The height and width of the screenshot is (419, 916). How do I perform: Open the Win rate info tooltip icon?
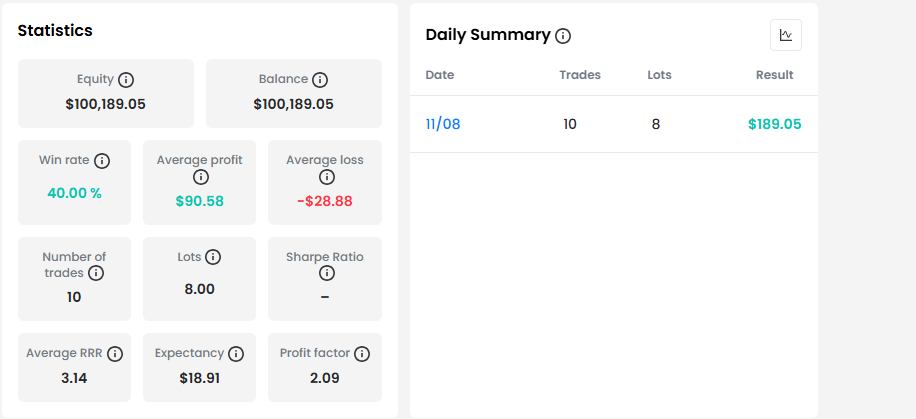102,161
